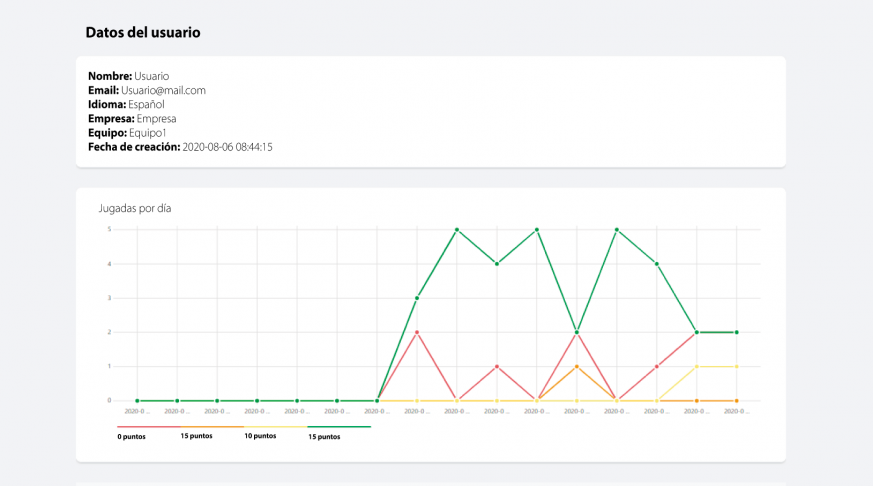The height and width of the screenshot is (486, 873).
Task: Click the final green point on the right
Action: coord(737,332)
